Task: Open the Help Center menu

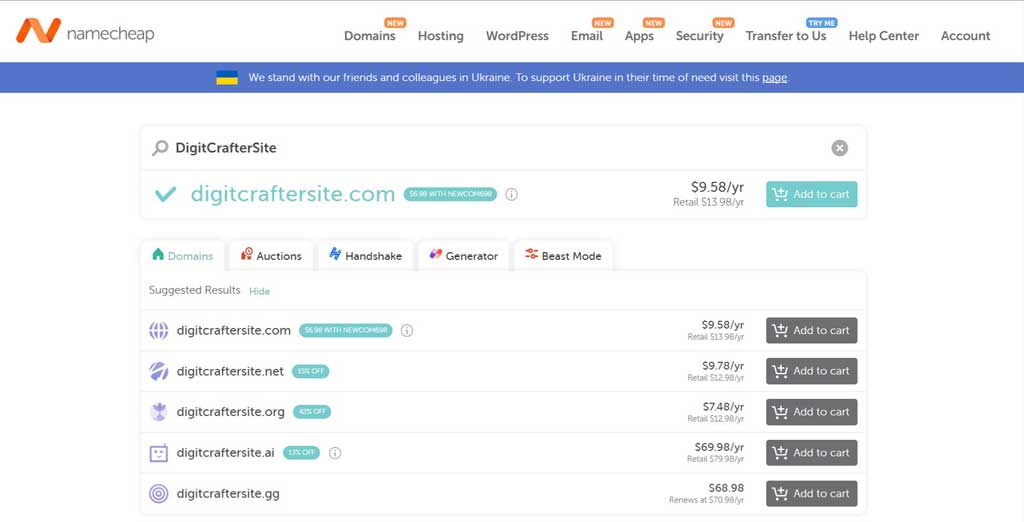Action: click(x=884, y=36)
